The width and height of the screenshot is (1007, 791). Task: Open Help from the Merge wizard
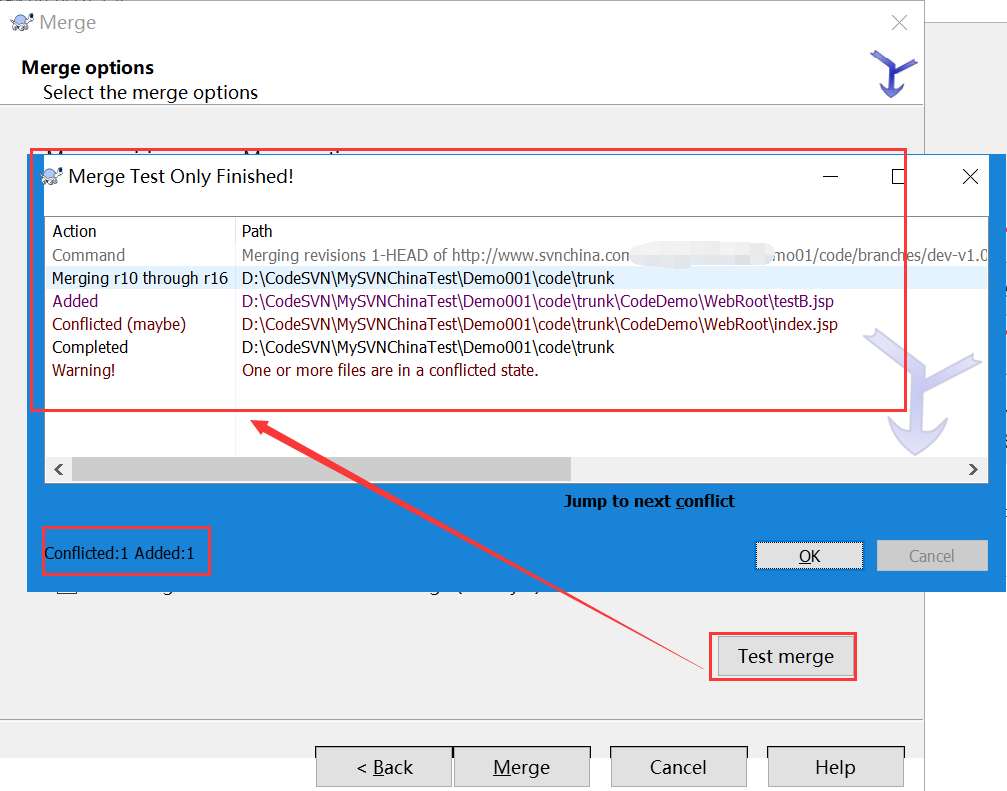point(834,767)
